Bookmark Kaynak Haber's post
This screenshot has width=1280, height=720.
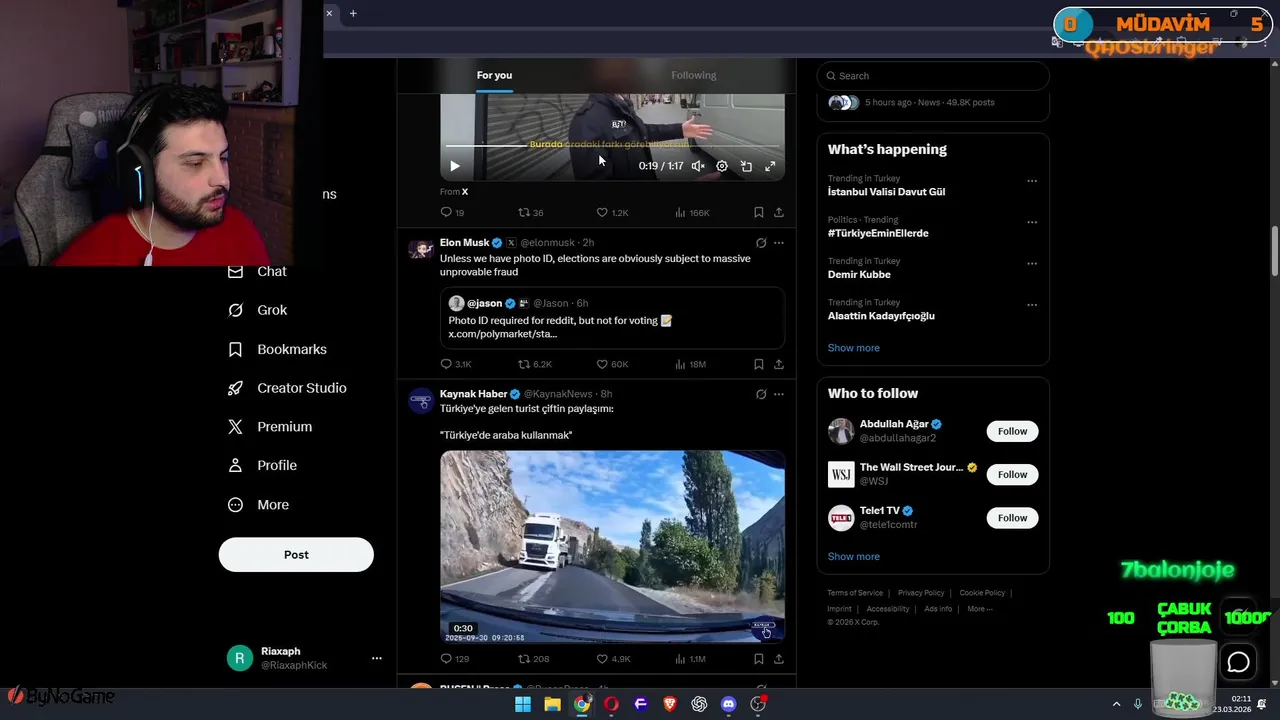758,659
